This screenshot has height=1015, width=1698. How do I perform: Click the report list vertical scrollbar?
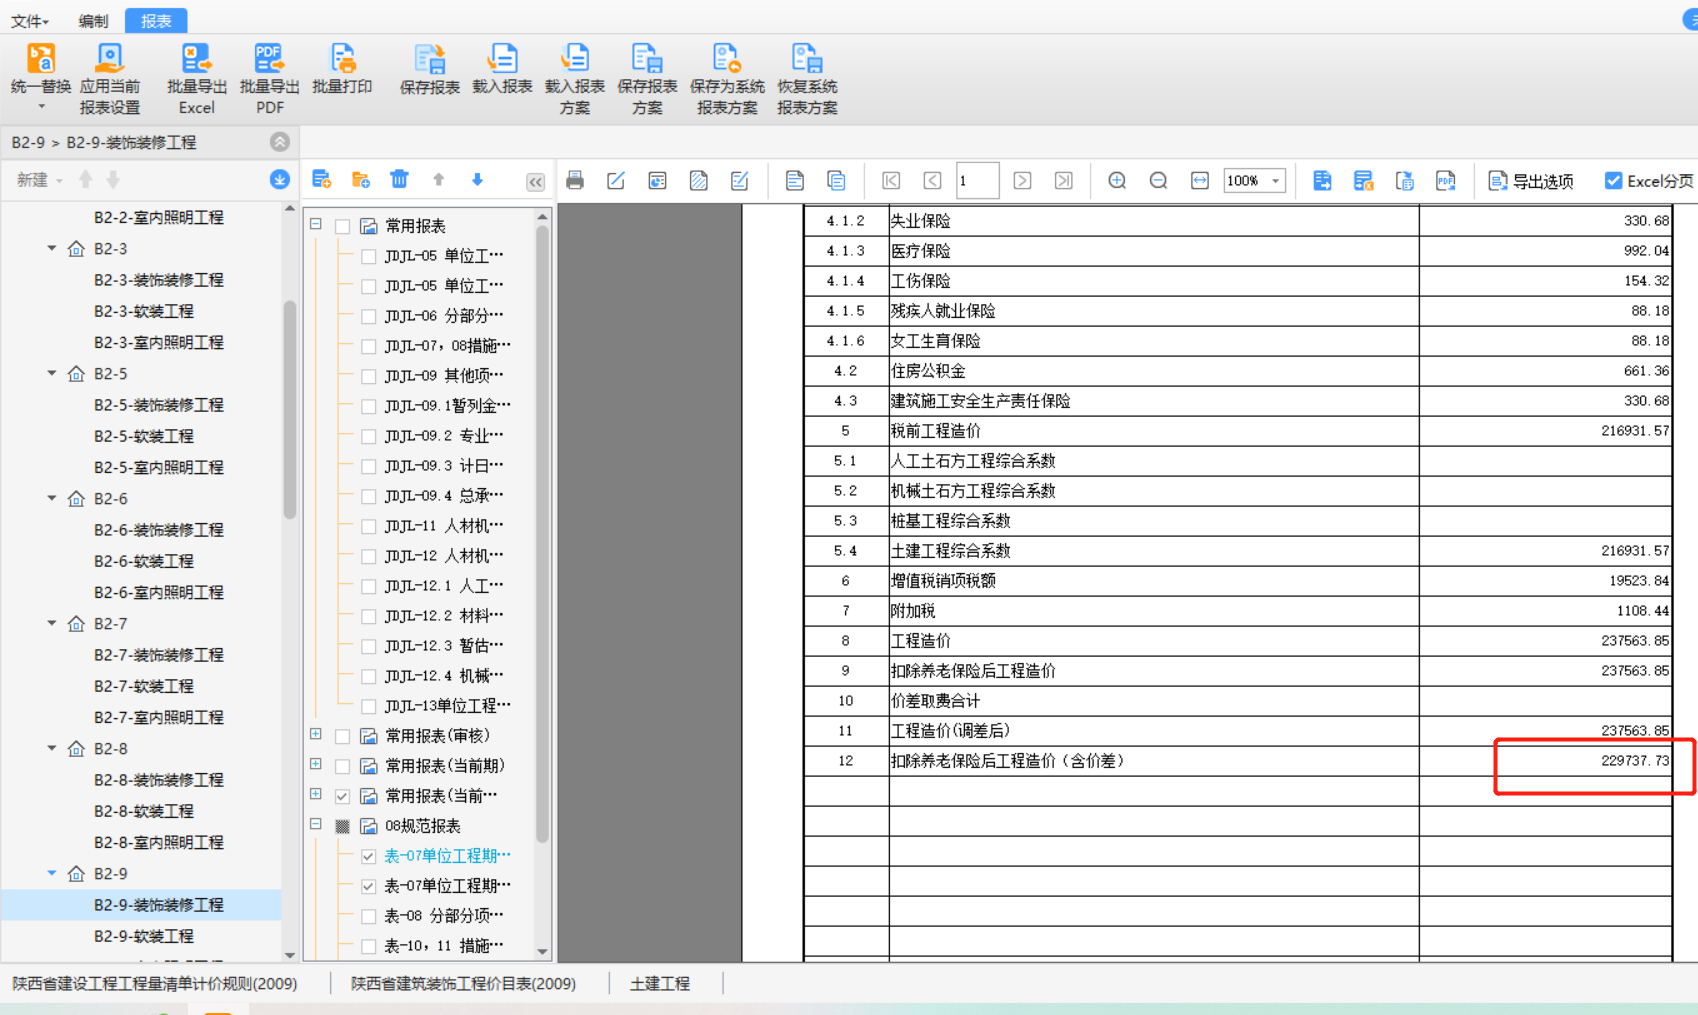(x=543, y=535)
